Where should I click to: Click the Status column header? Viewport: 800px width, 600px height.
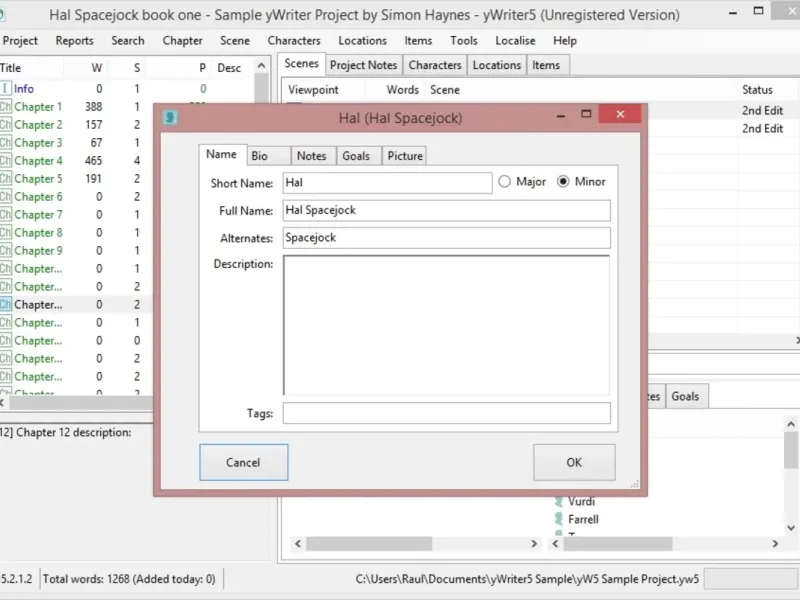757,90
